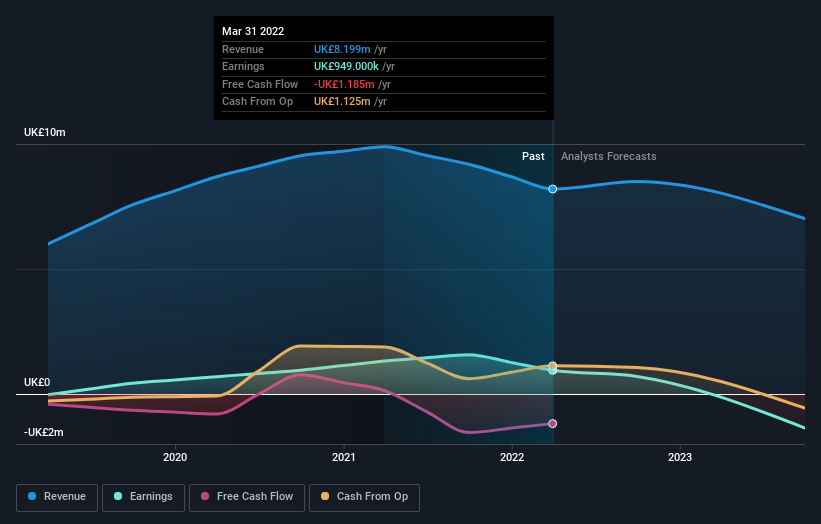
Task: Click the Cash From Op tooltip row label
Action: 257,102
